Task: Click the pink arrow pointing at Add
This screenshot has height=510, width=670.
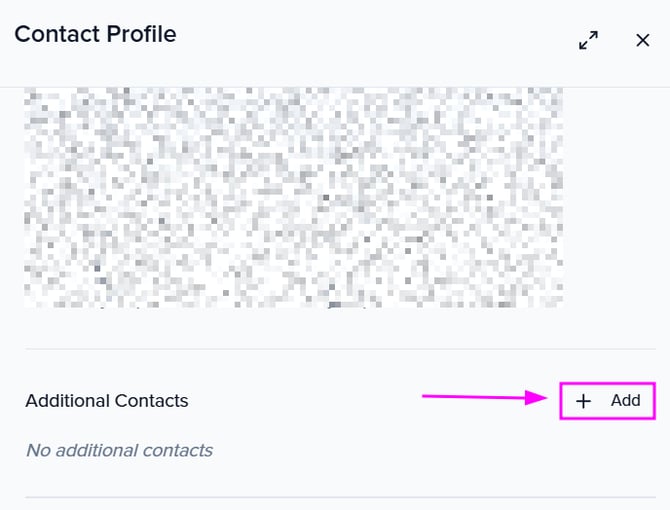Action: click(x=480, y=398)
